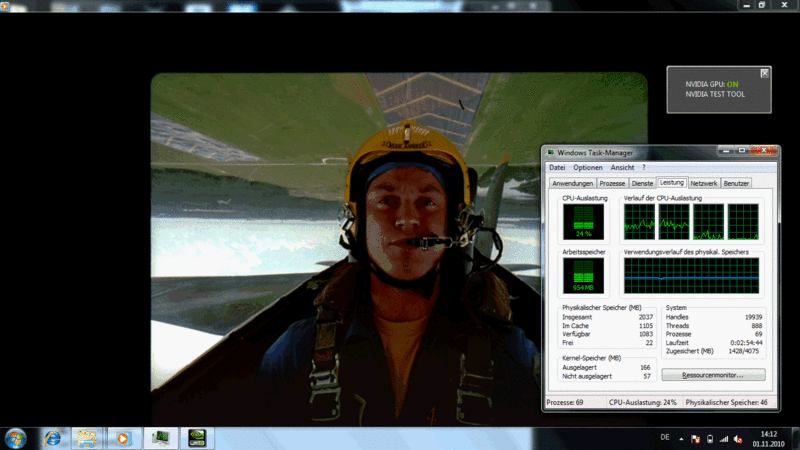Click status bar Physikalischer Speicher entry
Screen dimensions: 800x450
(727, 403)
